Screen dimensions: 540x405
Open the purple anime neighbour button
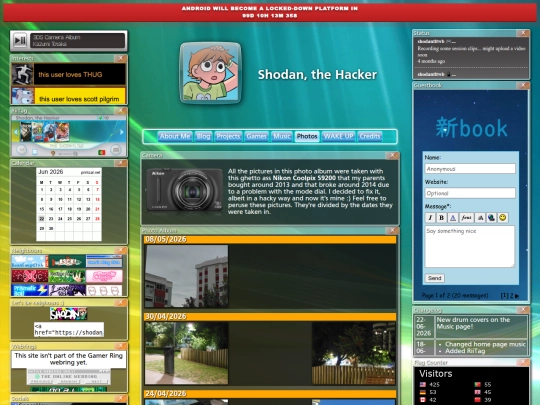coord(67,290)
